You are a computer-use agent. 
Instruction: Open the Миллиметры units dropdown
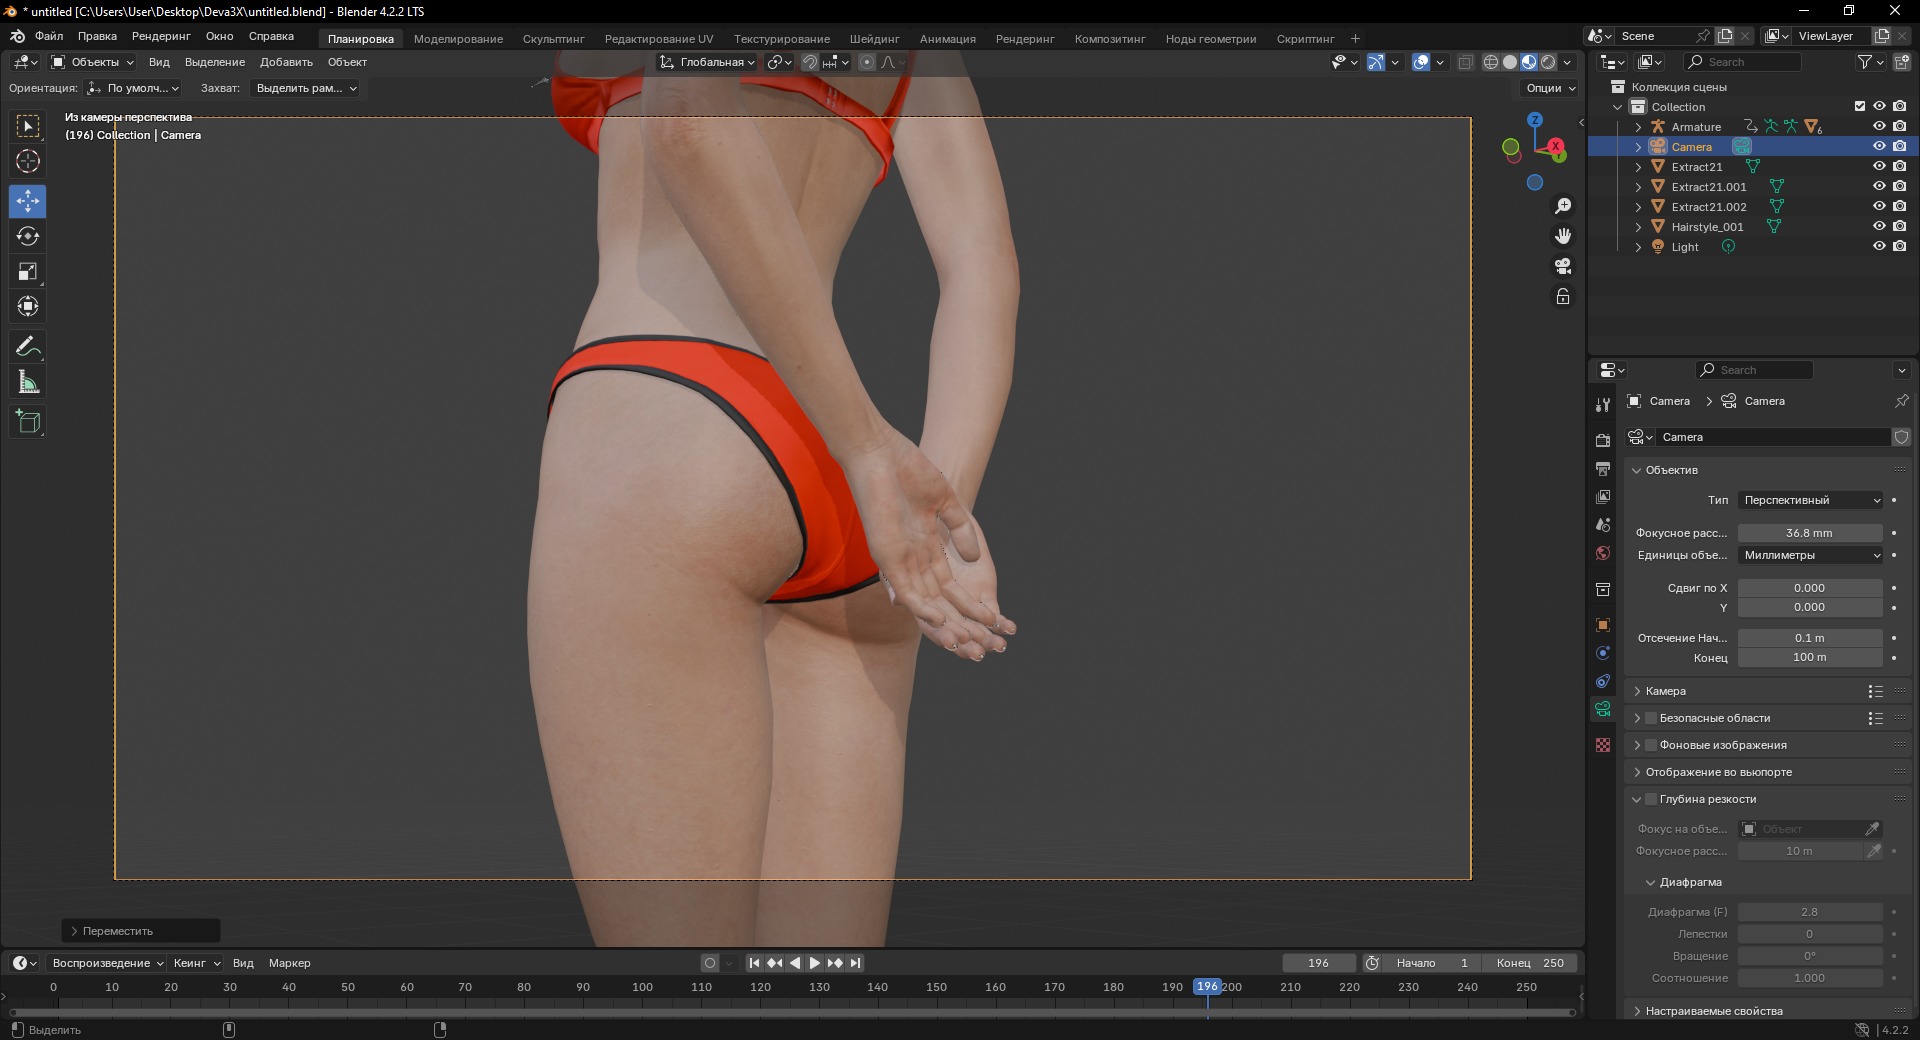click(1811, 555)
